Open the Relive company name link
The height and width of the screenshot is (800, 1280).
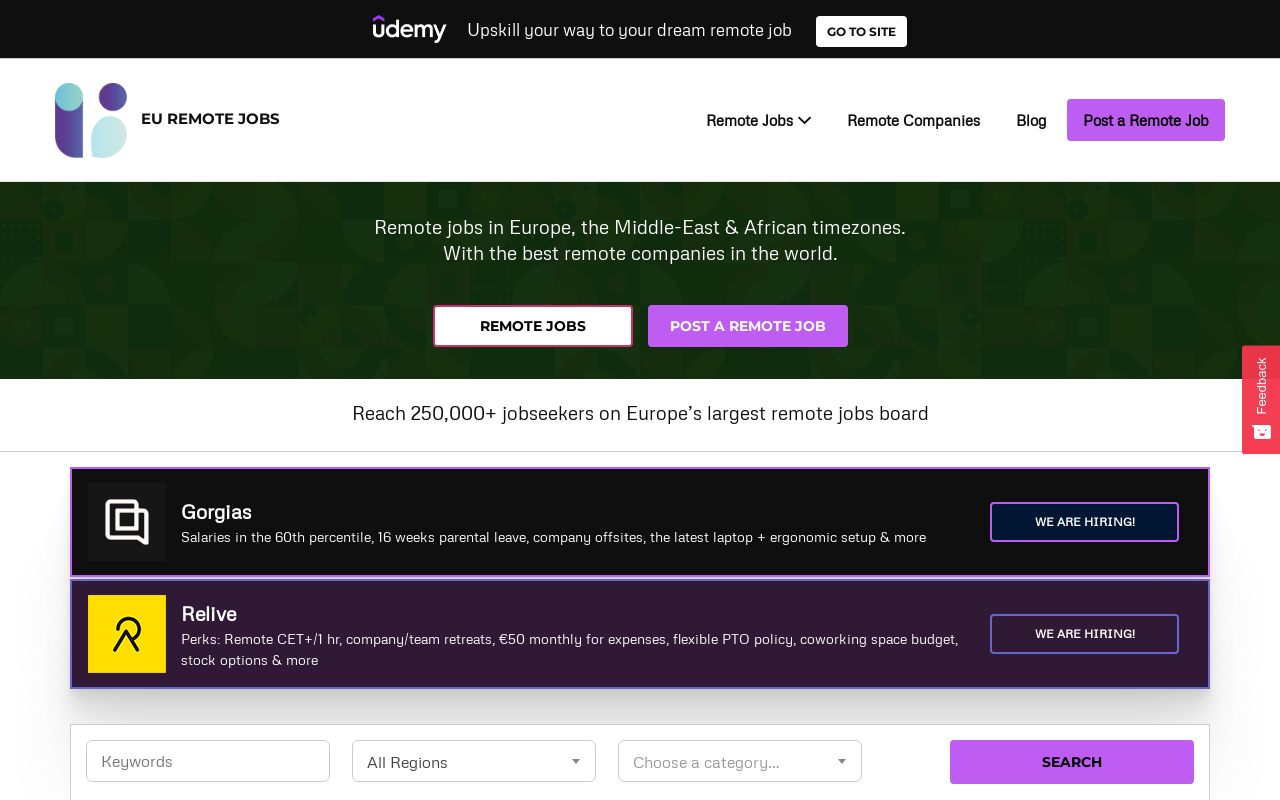[209, 614]
